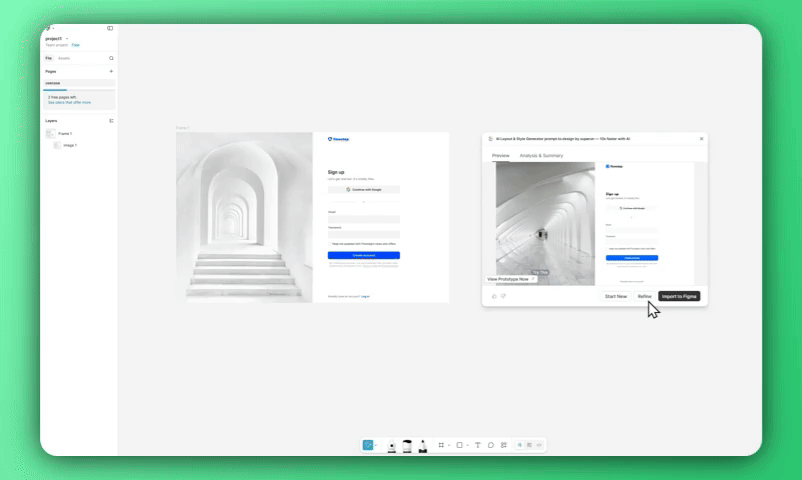Click the Frame 1 label on canvas
This screenshot has width=802, height=480.
pos(183,128)
